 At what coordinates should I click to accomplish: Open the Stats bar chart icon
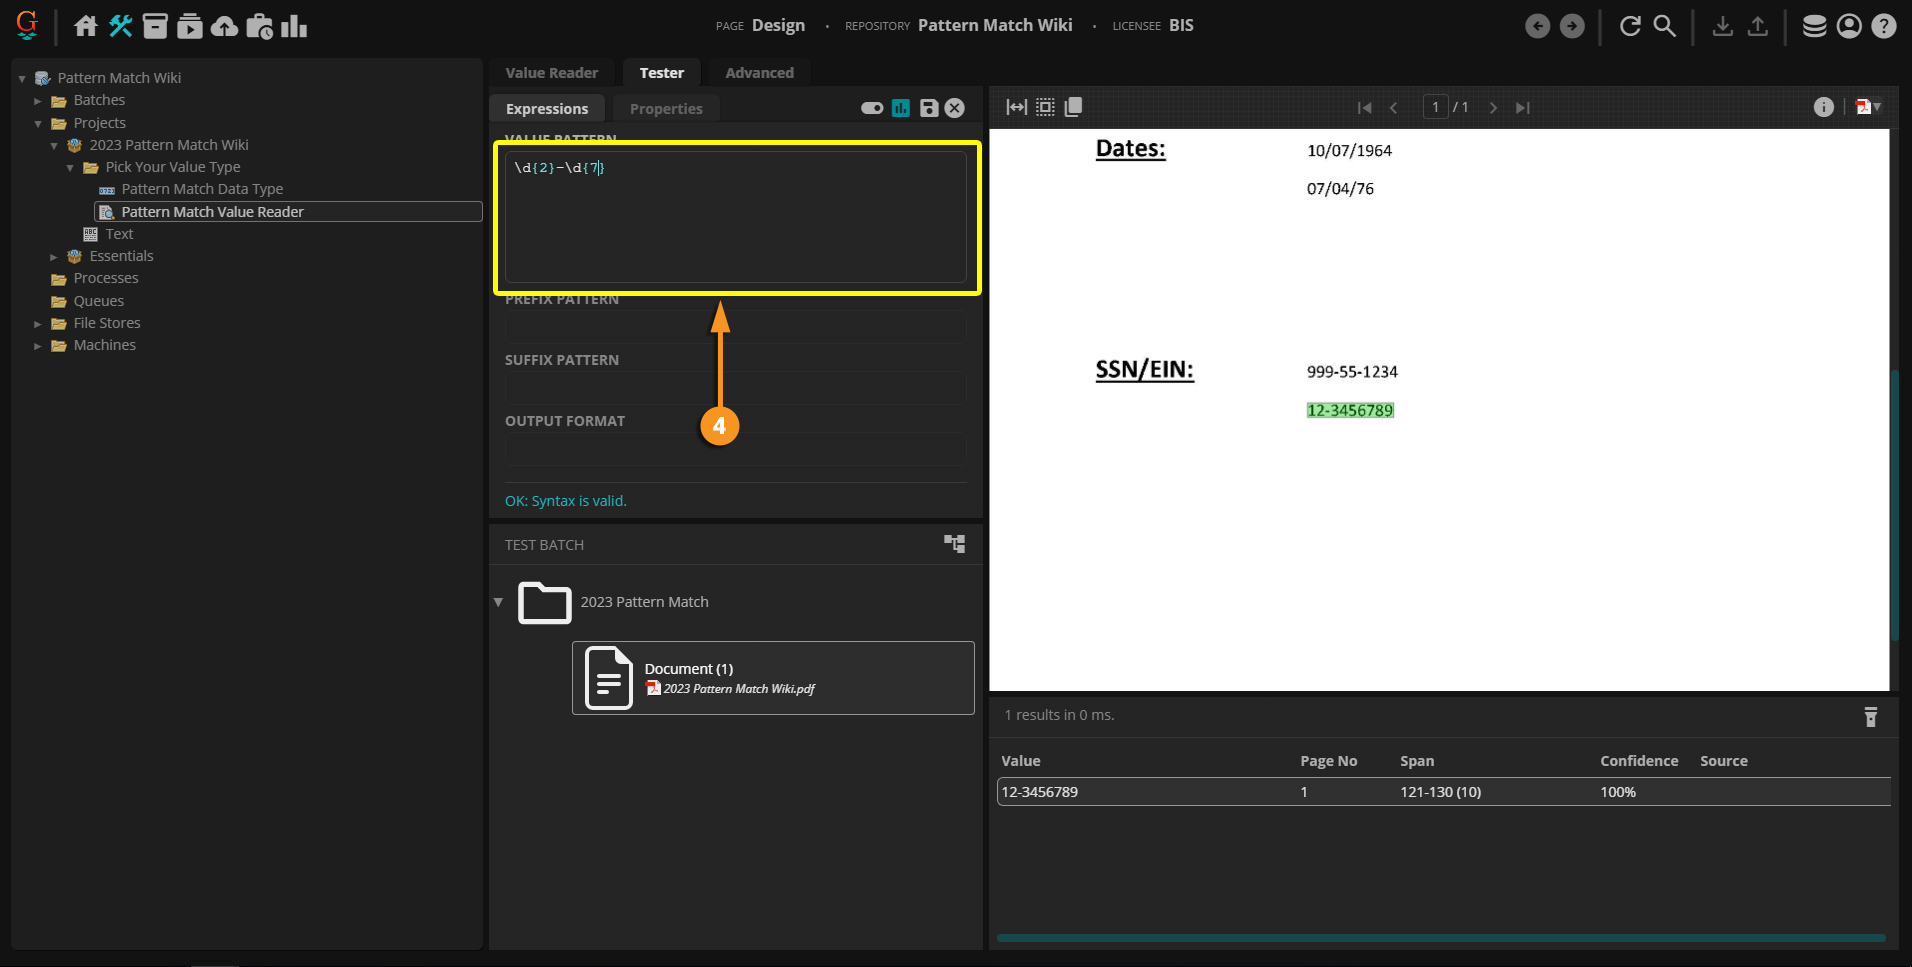click(294, 26)
